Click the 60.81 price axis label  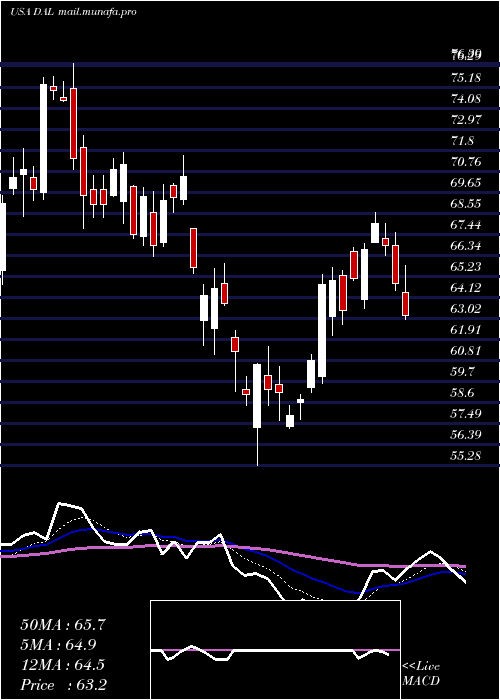(x=466, y=350)
